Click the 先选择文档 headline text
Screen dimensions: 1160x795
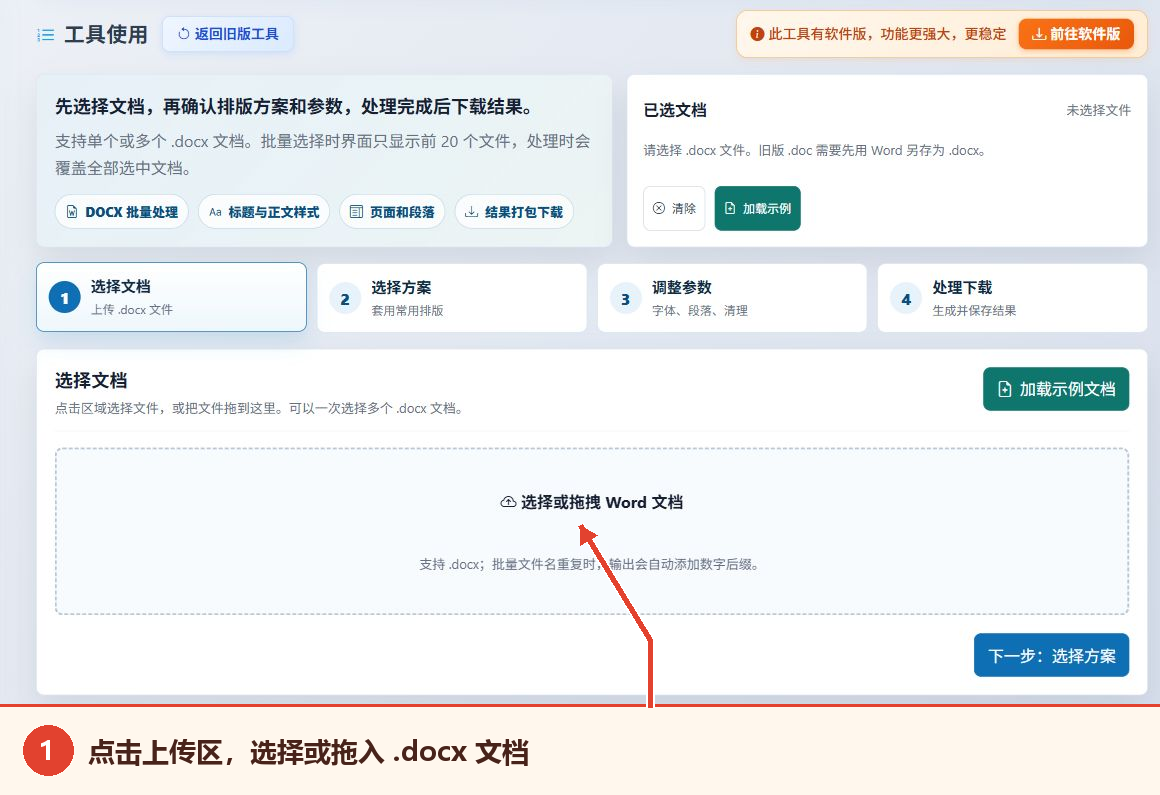tap(294, 106)
